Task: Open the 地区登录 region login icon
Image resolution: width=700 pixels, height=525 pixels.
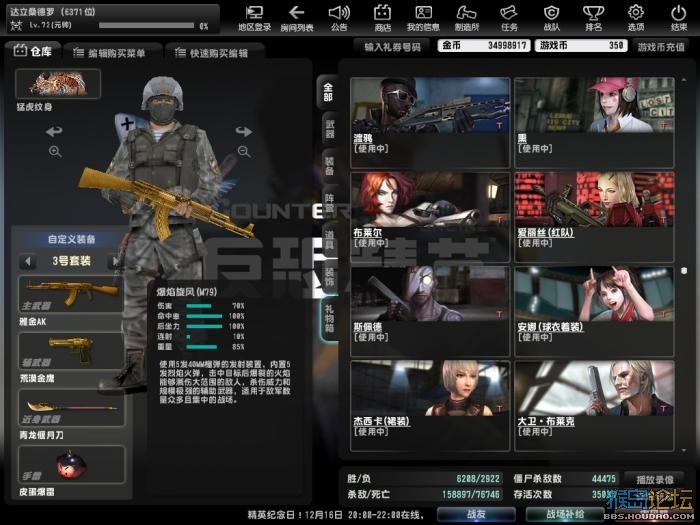Action: coord(254,18)
